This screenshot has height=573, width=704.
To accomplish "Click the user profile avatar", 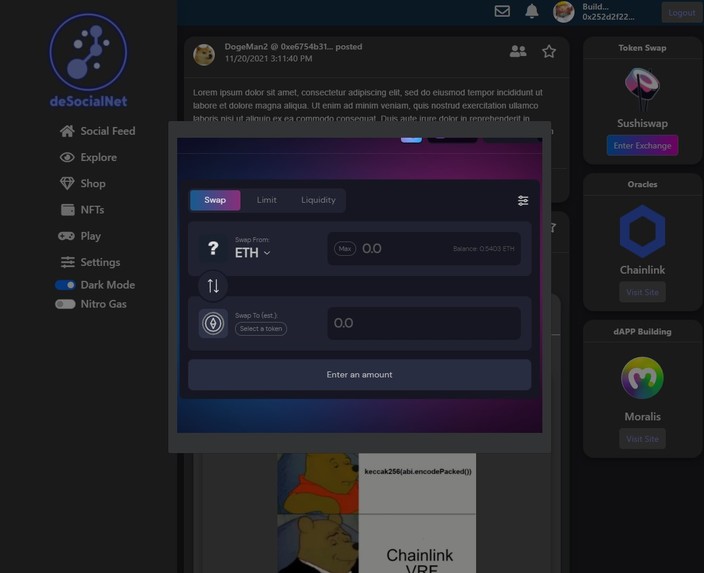I will [563, 12].
